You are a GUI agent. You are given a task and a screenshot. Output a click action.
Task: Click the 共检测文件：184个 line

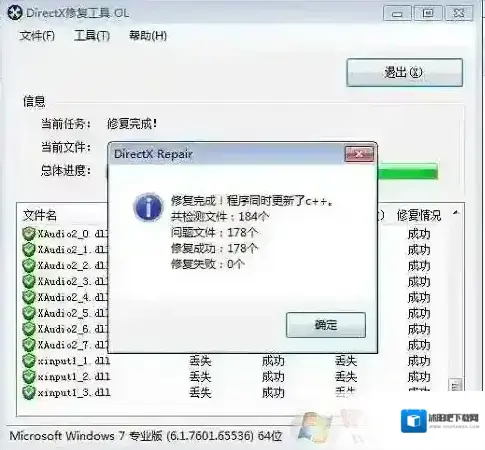[x=220, y=217]
